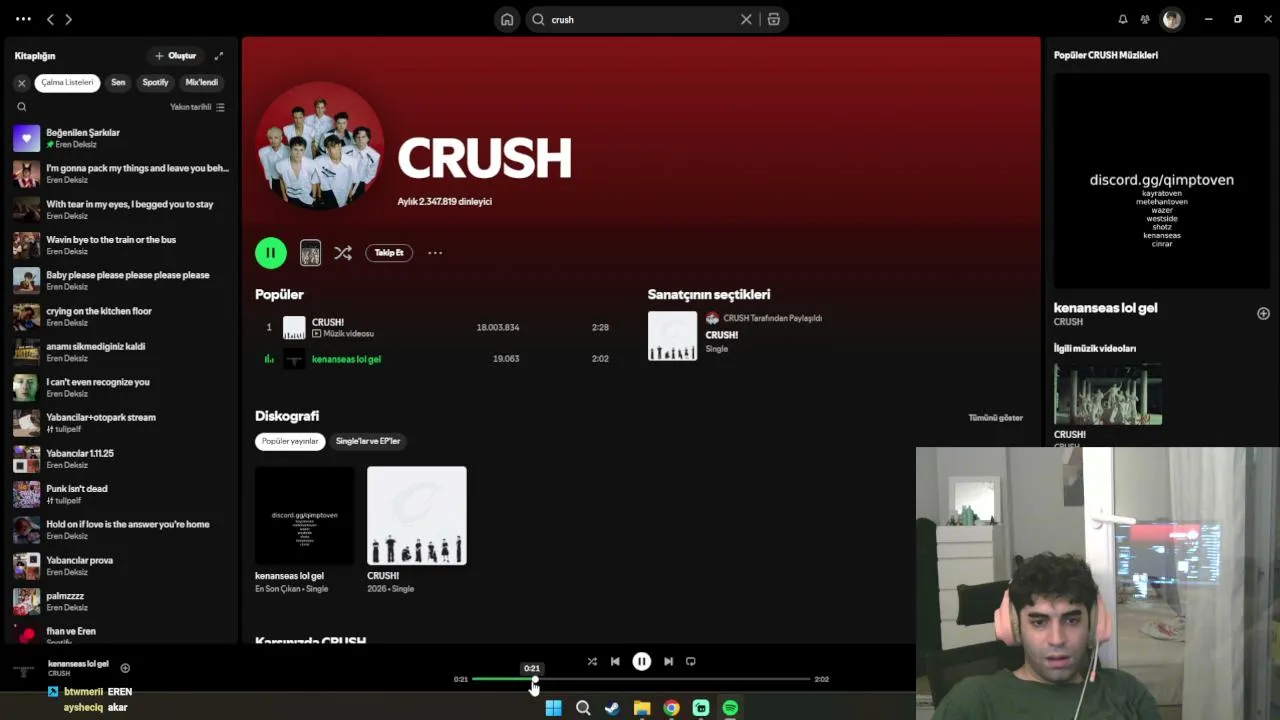
Task: Open File Explorer from the taskbar
Action: (642, 708)
